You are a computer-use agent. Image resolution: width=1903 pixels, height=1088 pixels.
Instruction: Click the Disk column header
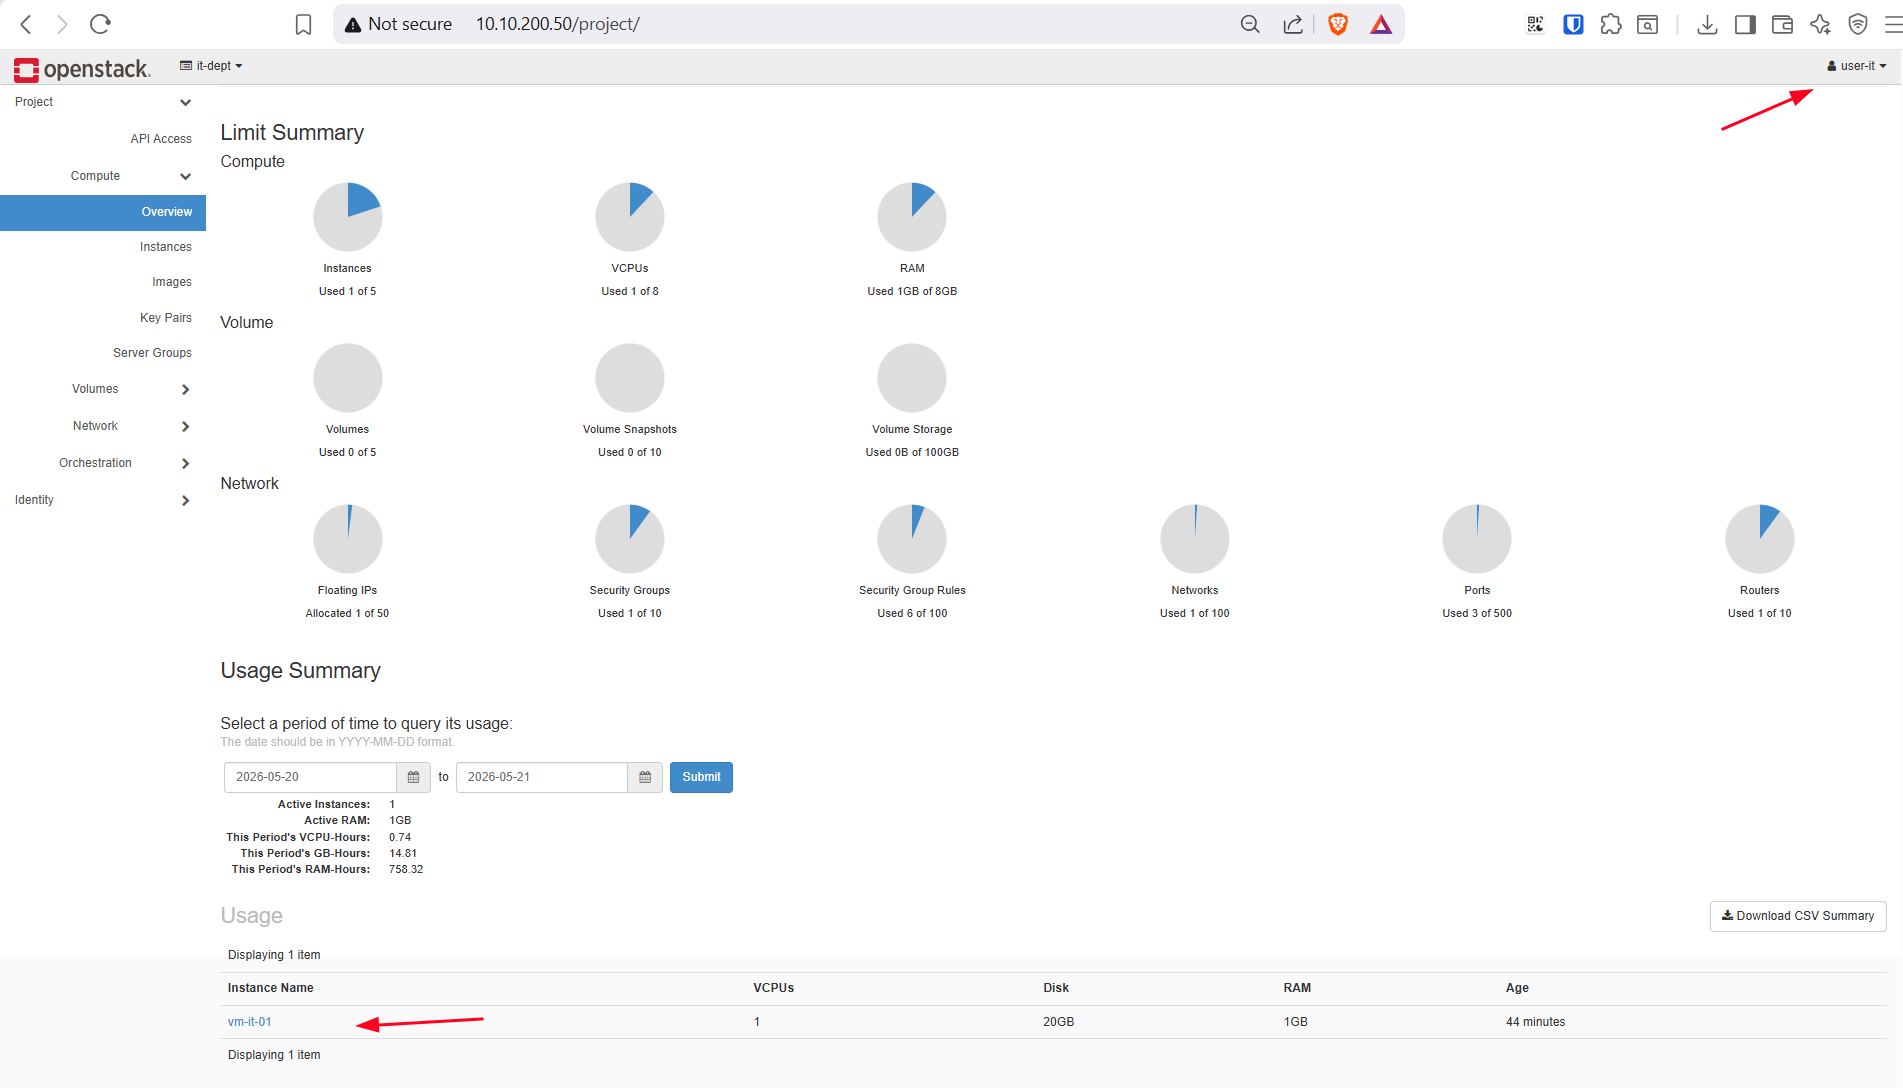point(1056,988)
